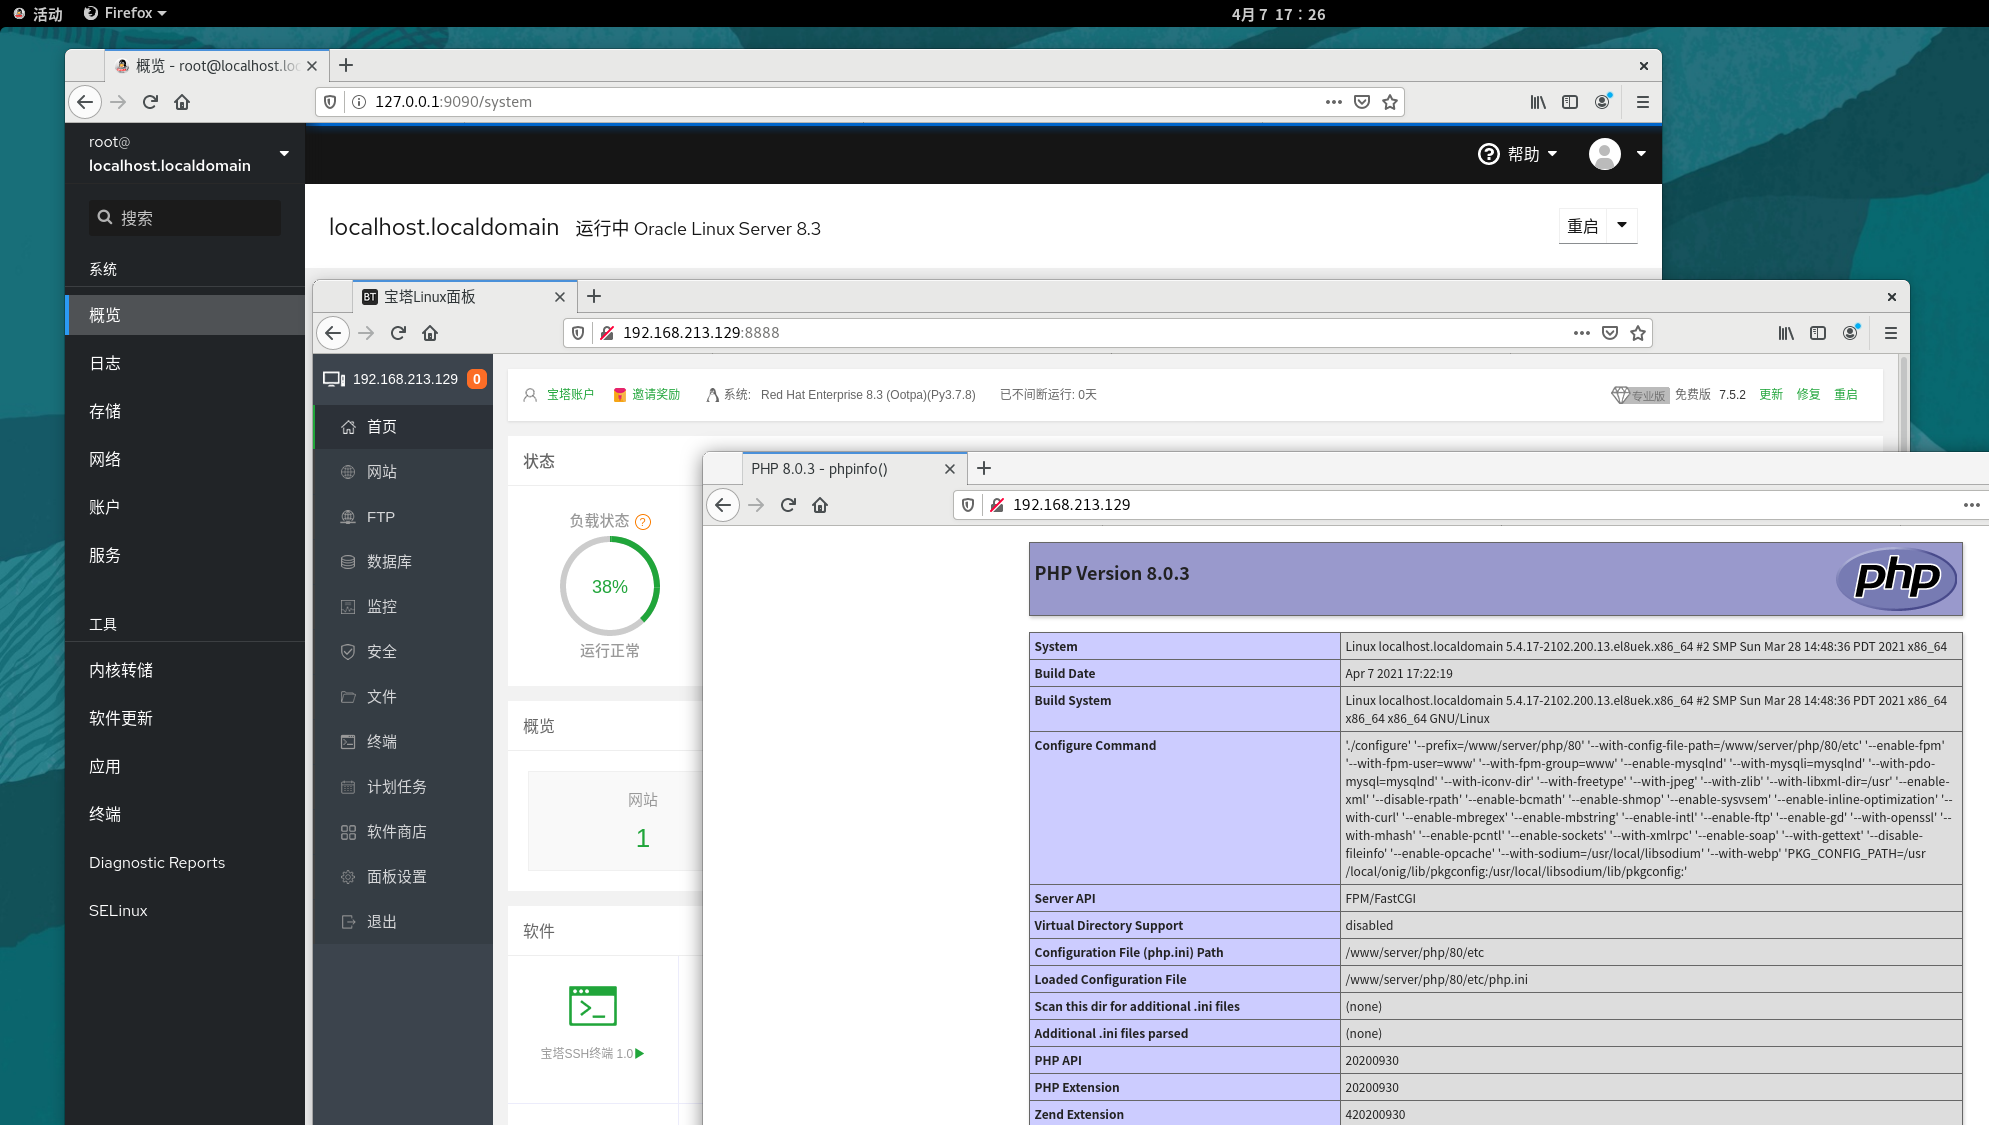This screenshot has width=1989, height=1125.
Task: Open 监控 monitoring in 宝塔 panel
Action: (x=382, y=606)
